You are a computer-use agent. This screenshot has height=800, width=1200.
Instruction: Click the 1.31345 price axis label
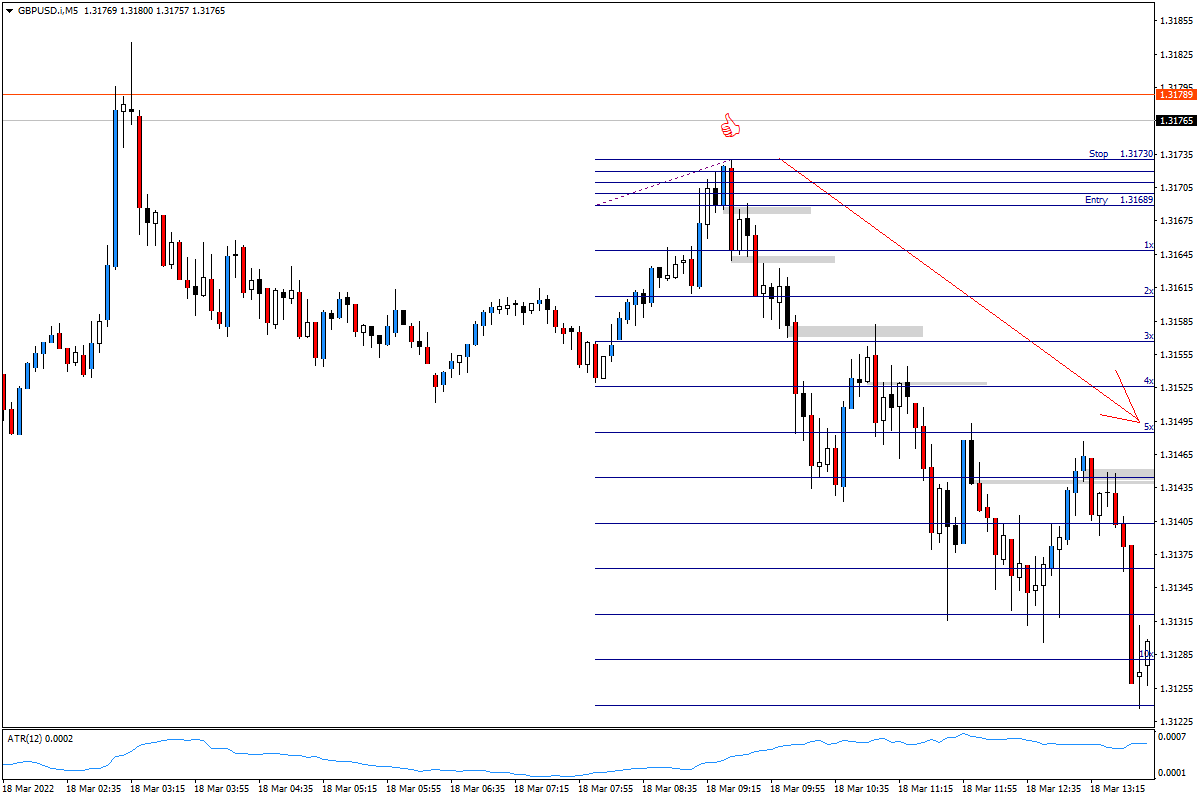[x=1177, y=588]
